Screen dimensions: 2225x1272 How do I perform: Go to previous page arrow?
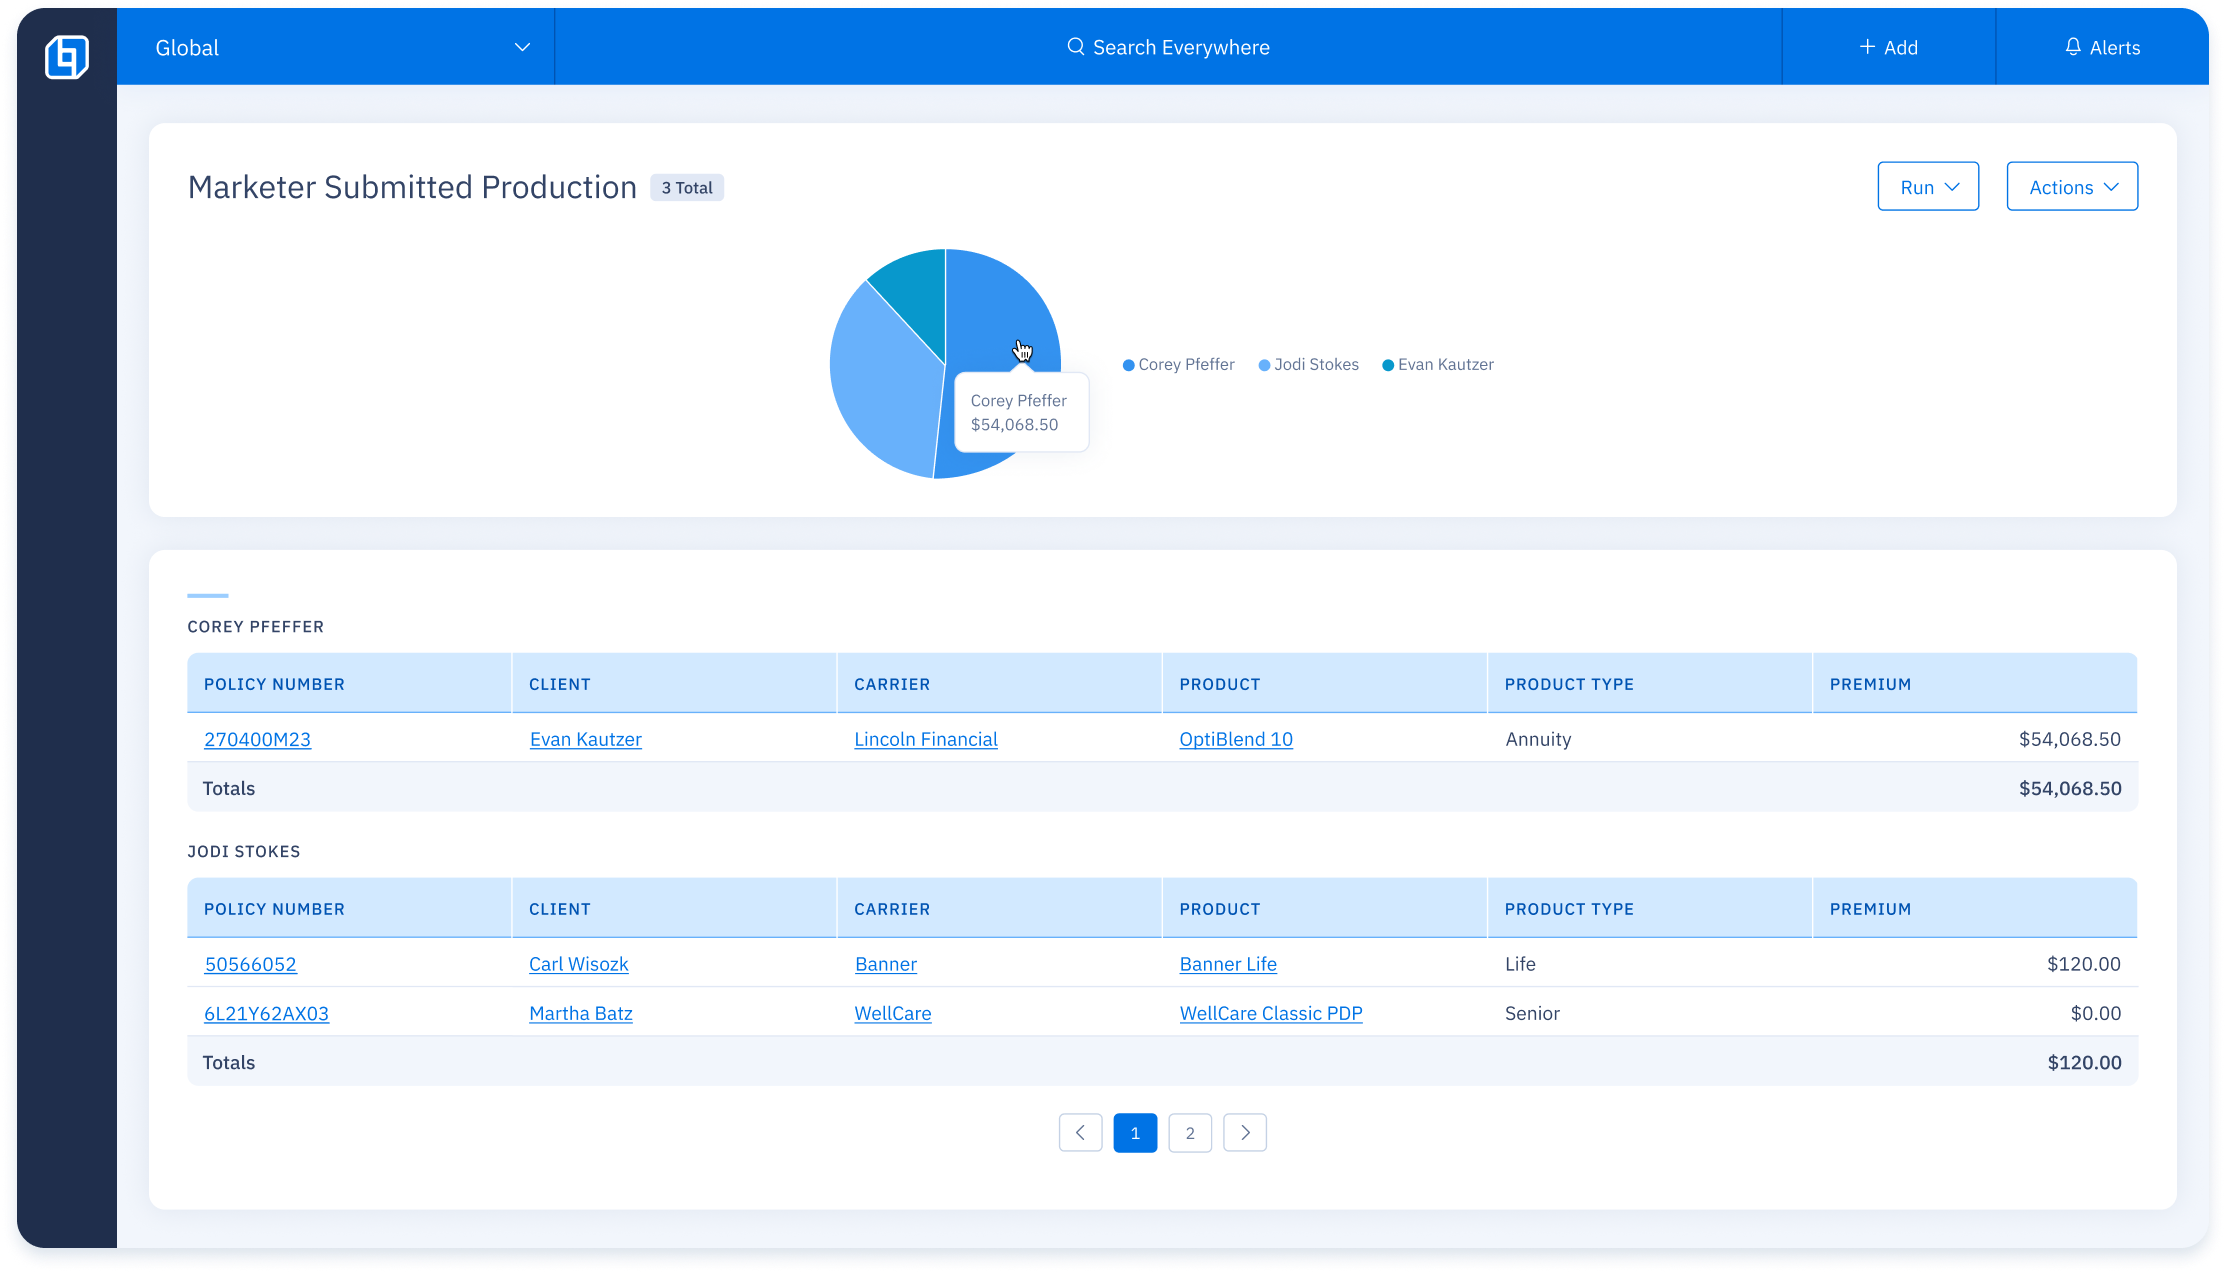(1080, 1133)
